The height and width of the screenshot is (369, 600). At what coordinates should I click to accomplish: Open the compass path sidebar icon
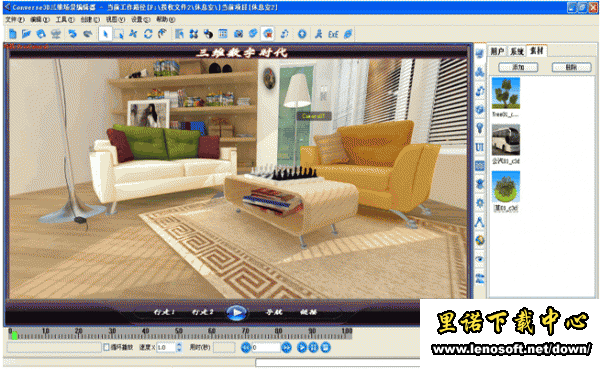[x=480, y=222]
